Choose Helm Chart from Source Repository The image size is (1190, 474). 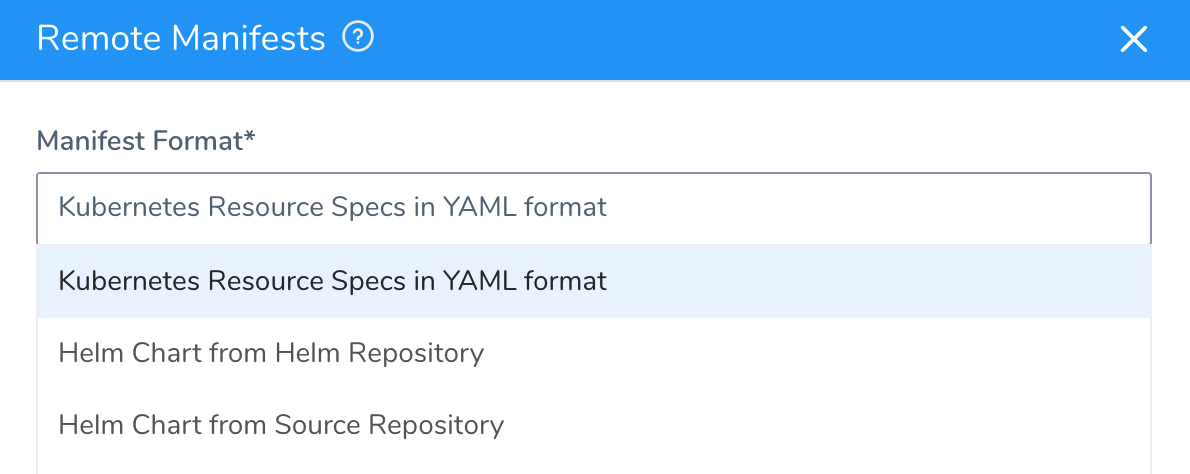[x=593, y=425]
